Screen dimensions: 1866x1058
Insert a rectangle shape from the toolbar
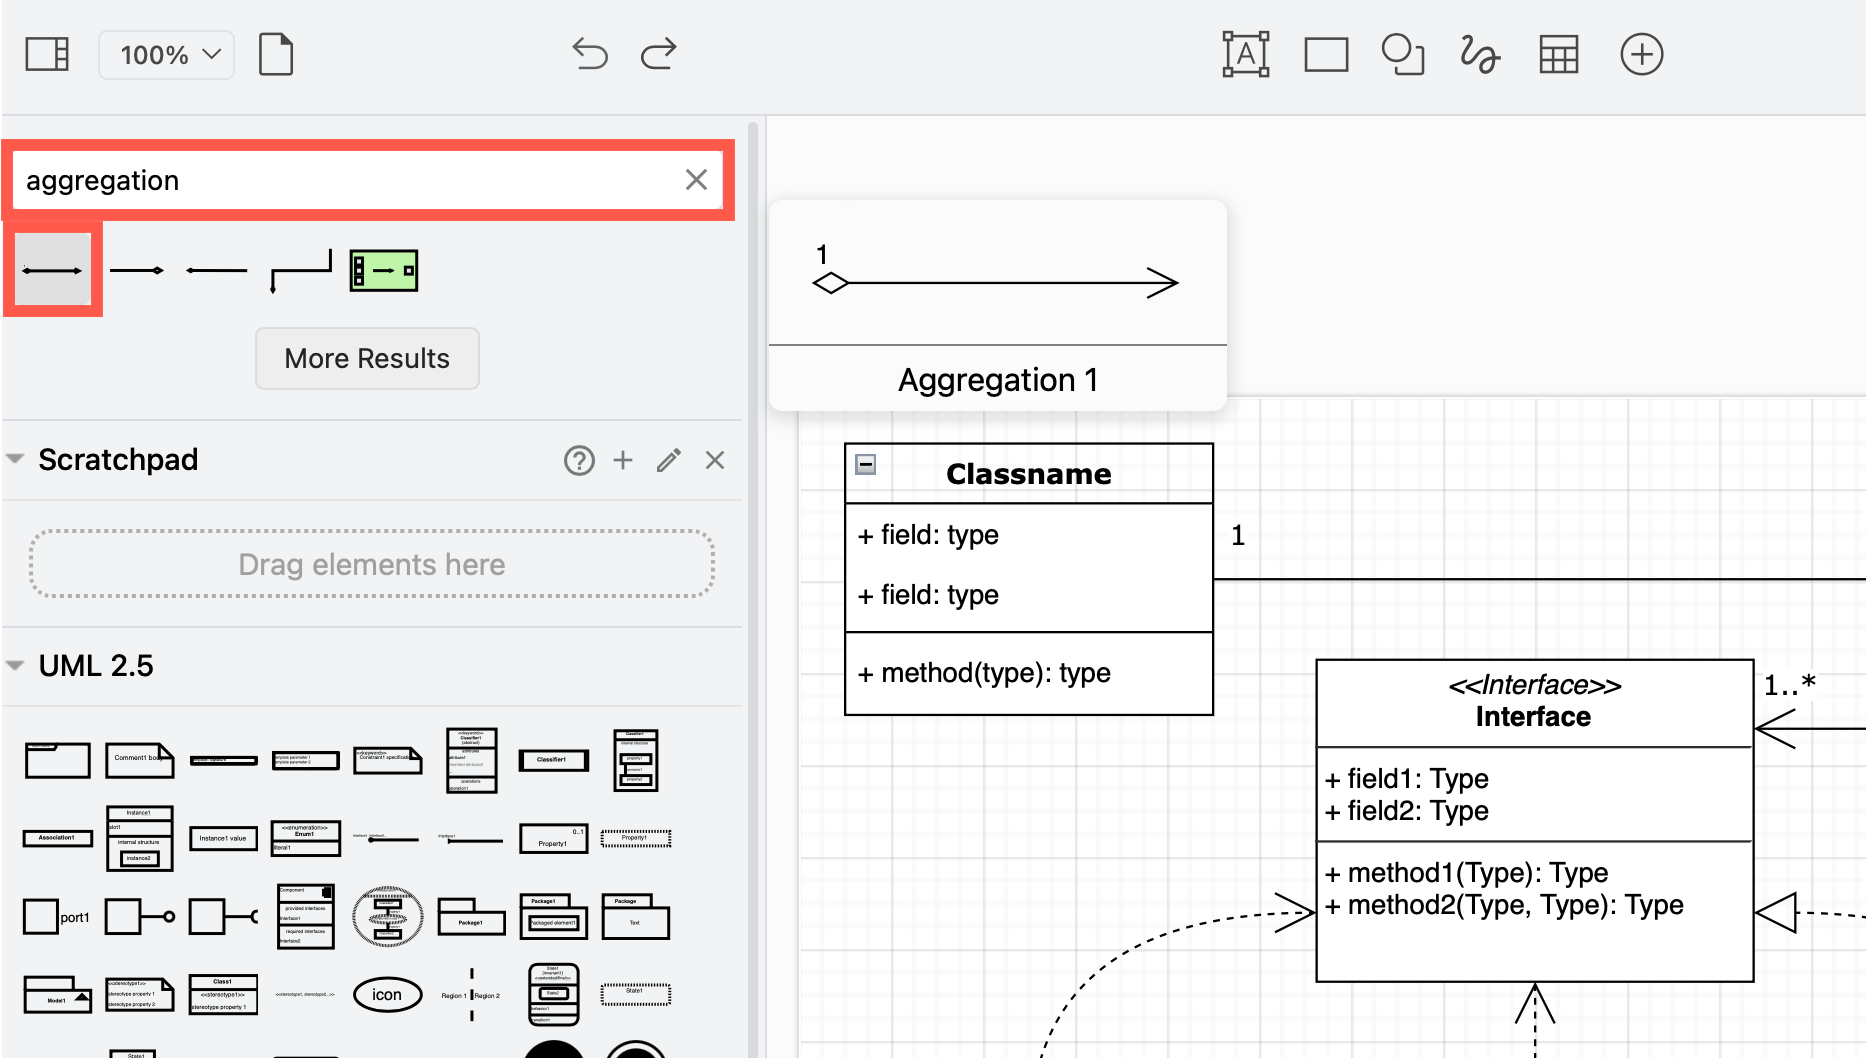[x=1326, y=54]
